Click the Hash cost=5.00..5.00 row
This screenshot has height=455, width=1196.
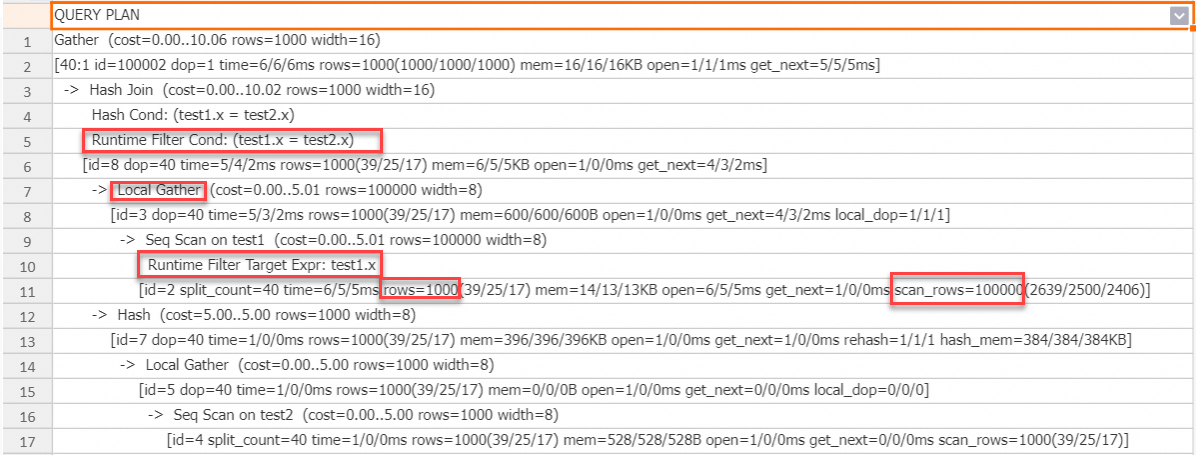(x=620, y=315)
